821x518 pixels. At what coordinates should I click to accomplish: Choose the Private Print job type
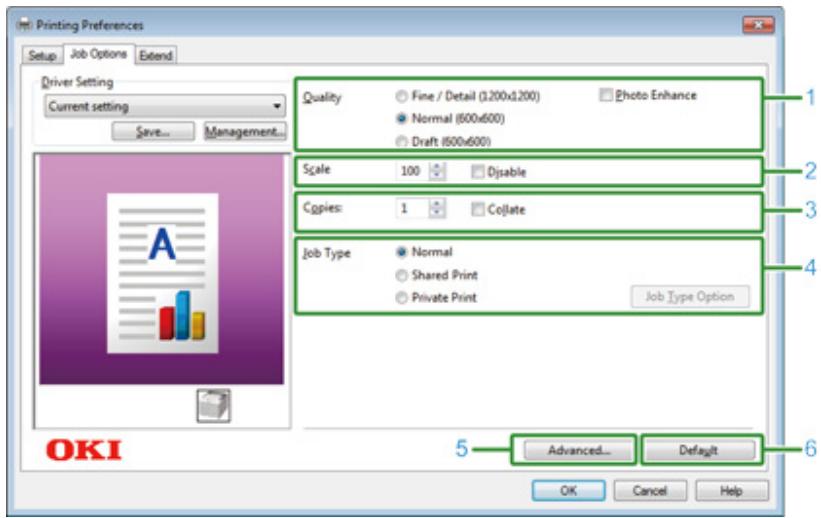tap(401, 298)
